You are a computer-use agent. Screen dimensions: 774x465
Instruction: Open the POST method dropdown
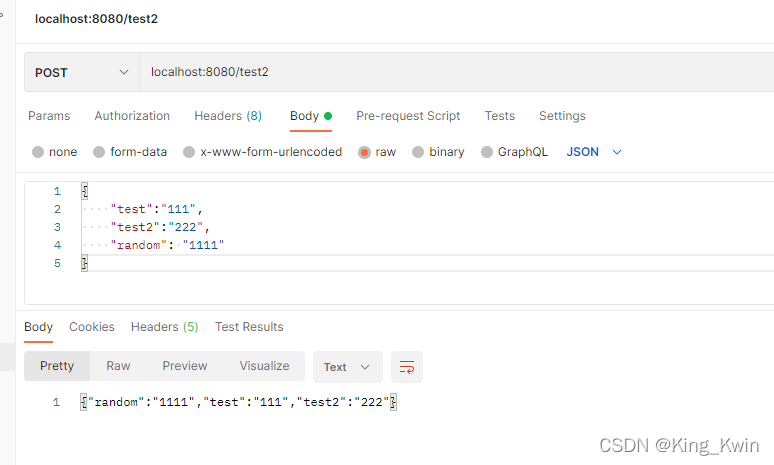82,73
